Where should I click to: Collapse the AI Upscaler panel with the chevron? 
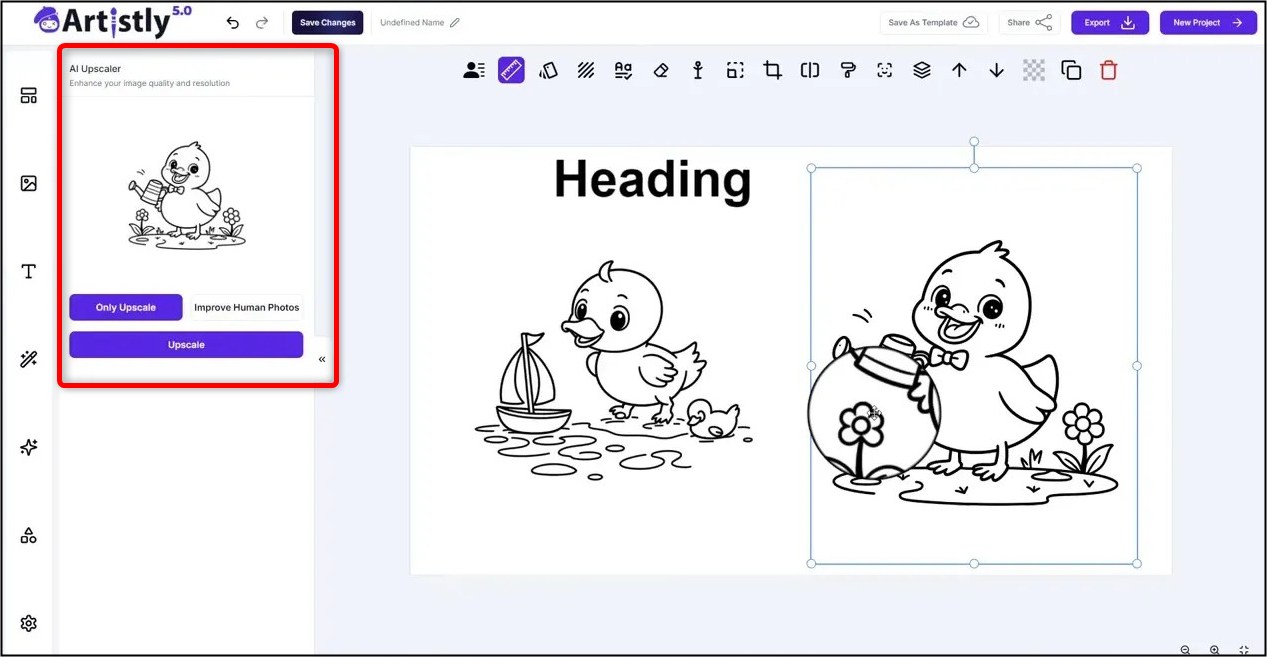click(322, 359)
